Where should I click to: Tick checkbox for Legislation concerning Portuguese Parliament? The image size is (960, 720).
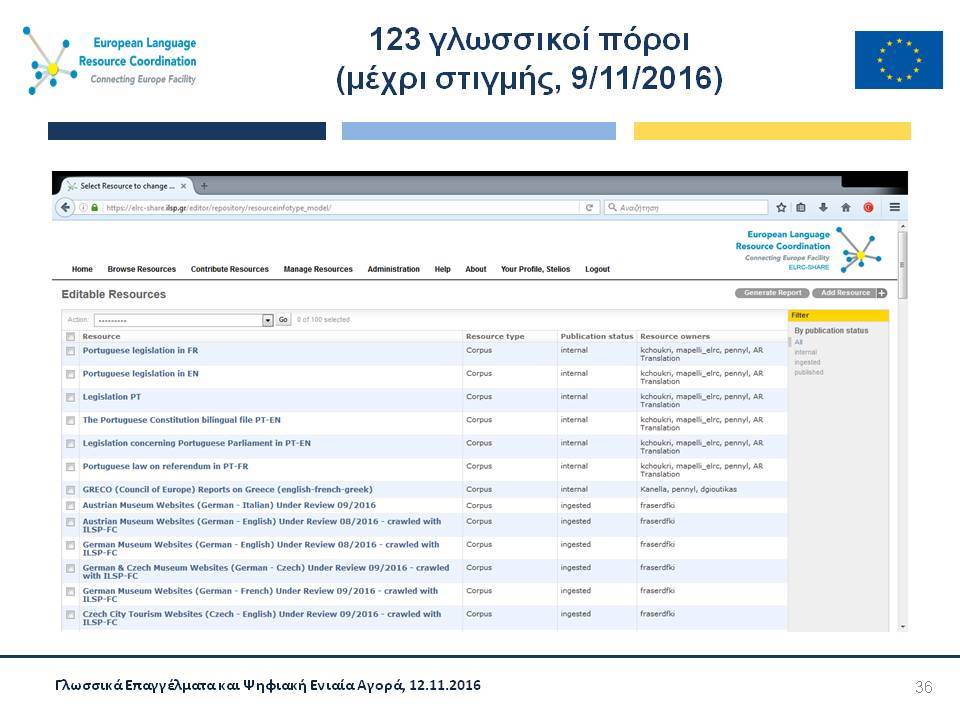(70, 443)
